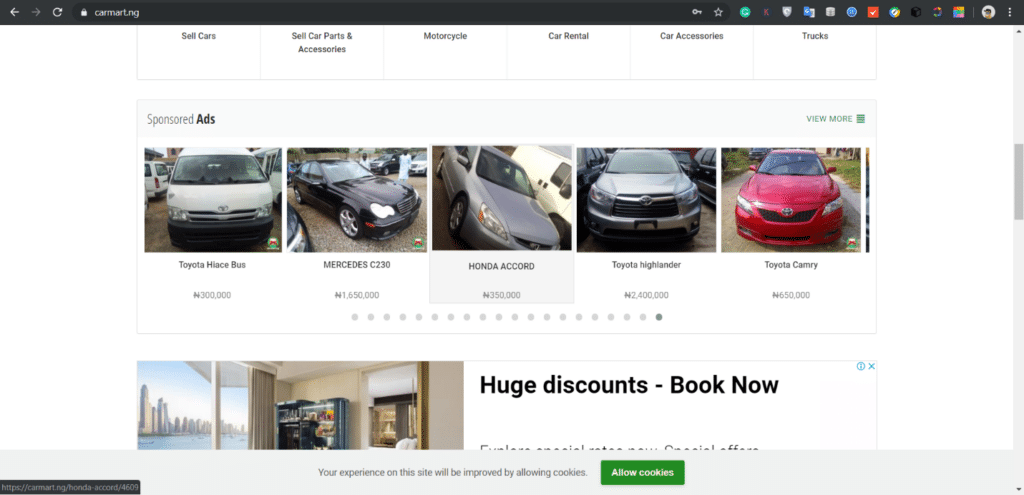Image resolution: width=1024 pixels, height=495 pixels.
Task: Open the Chrome profile avatar
Action: [988, 12]
